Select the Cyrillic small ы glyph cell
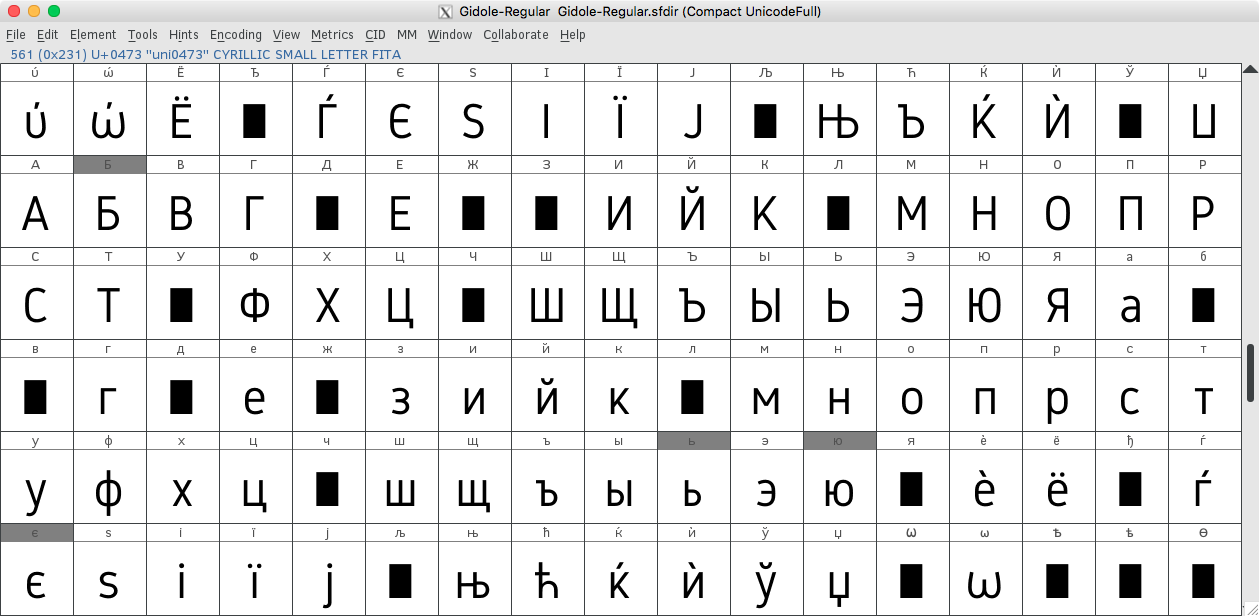 tap(620, 487)
